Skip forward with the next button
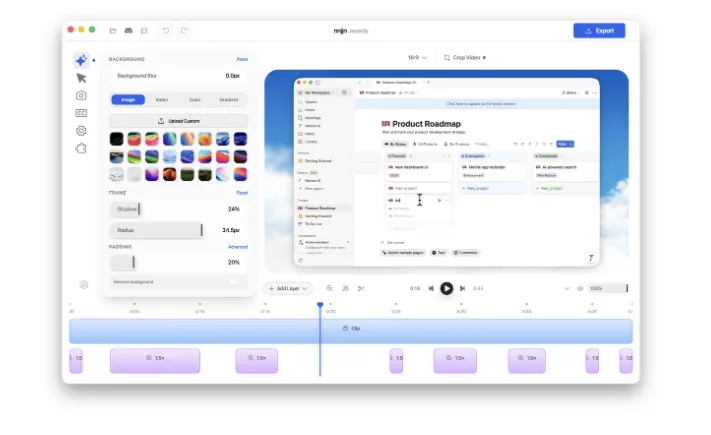 (463, 288)
